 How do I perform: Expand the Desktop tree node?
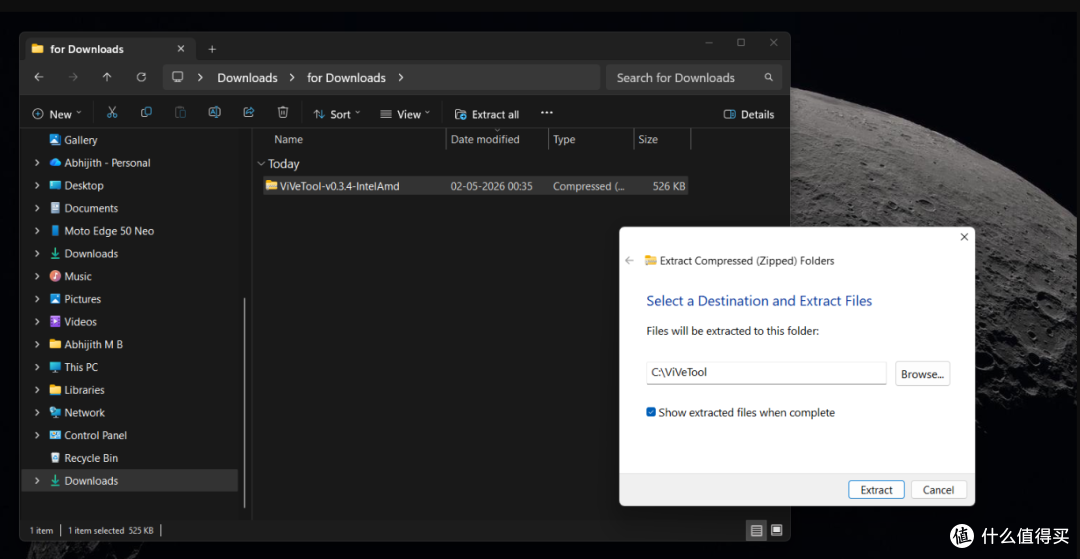[x=37, y=186]
